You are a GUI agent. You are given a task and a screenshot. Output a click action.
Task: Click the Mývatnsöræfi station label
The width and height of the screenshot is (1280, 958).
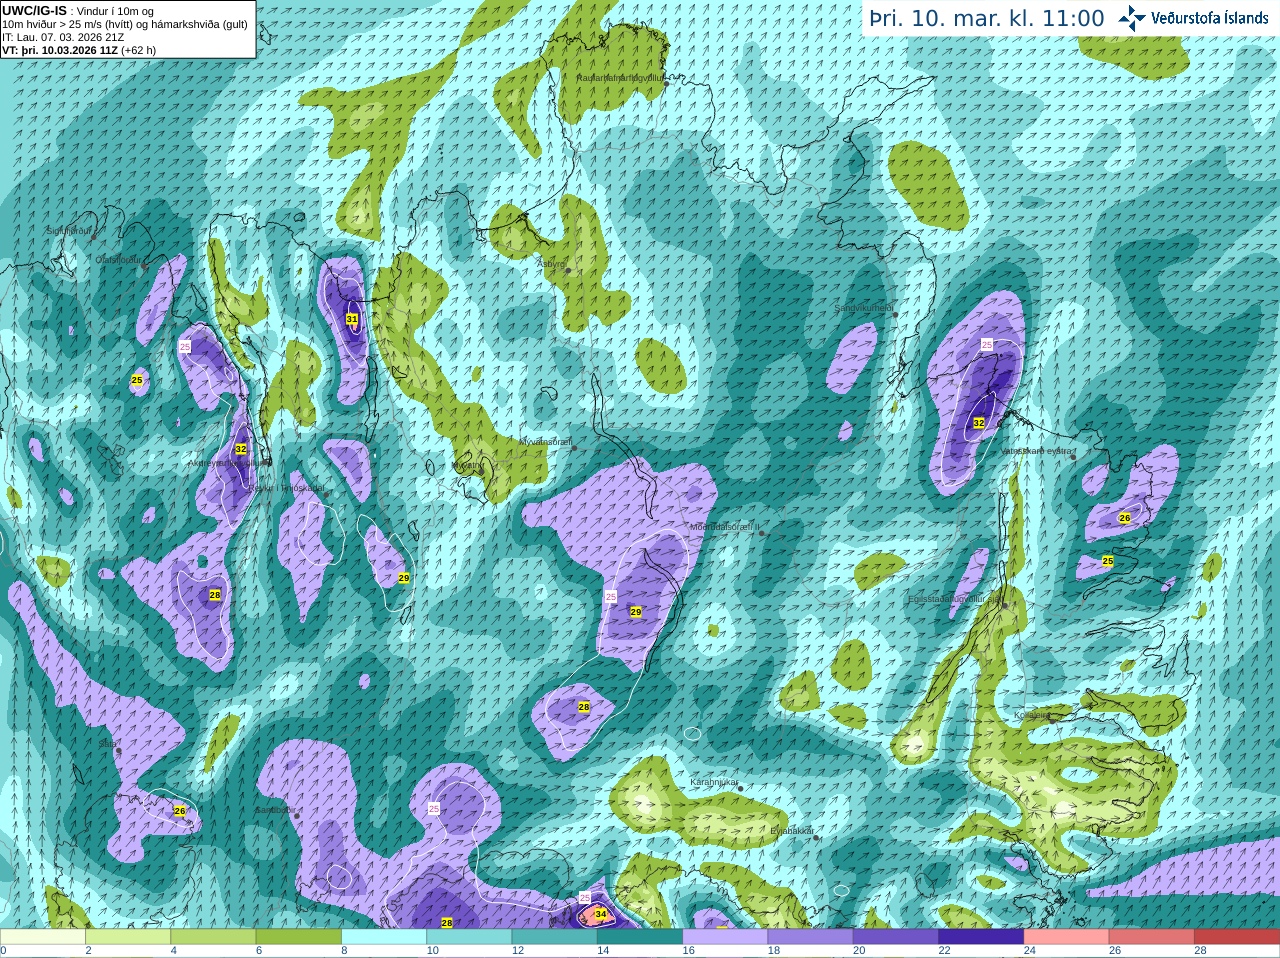pyautogui.click(x=545, y=441)
